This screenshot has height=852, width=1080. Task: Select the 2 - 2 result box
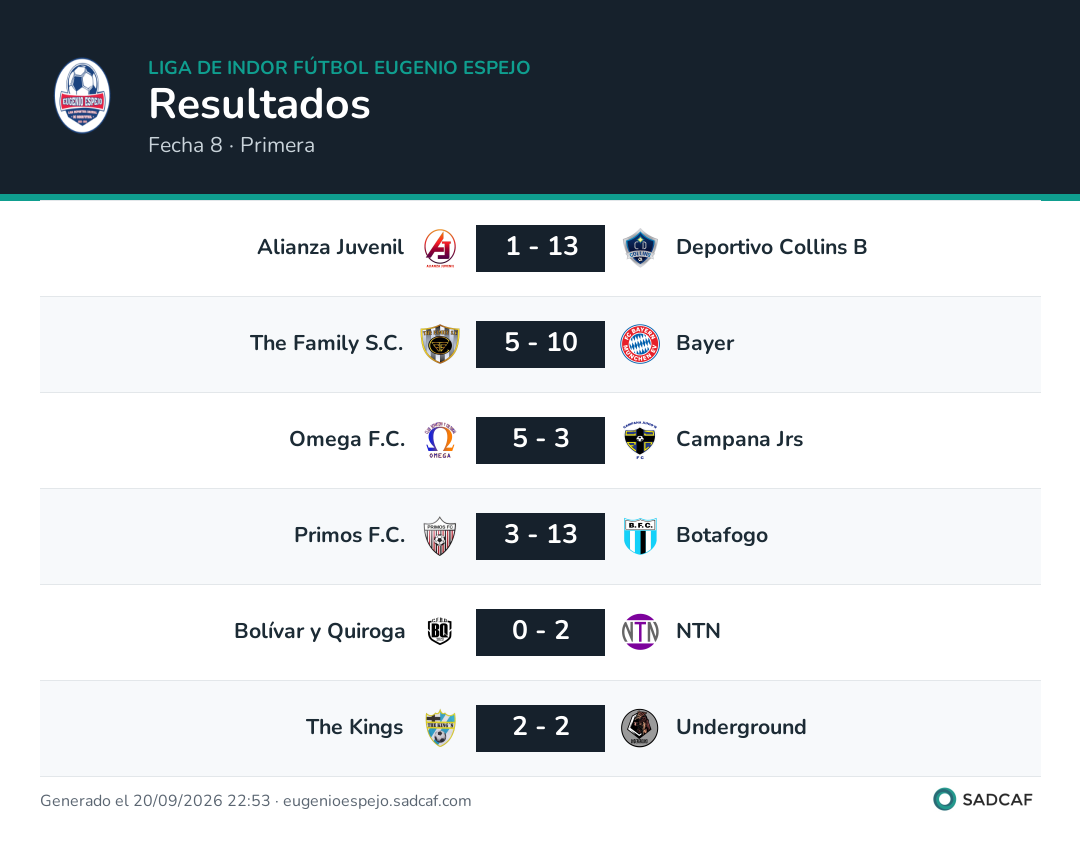click(540, 727)
